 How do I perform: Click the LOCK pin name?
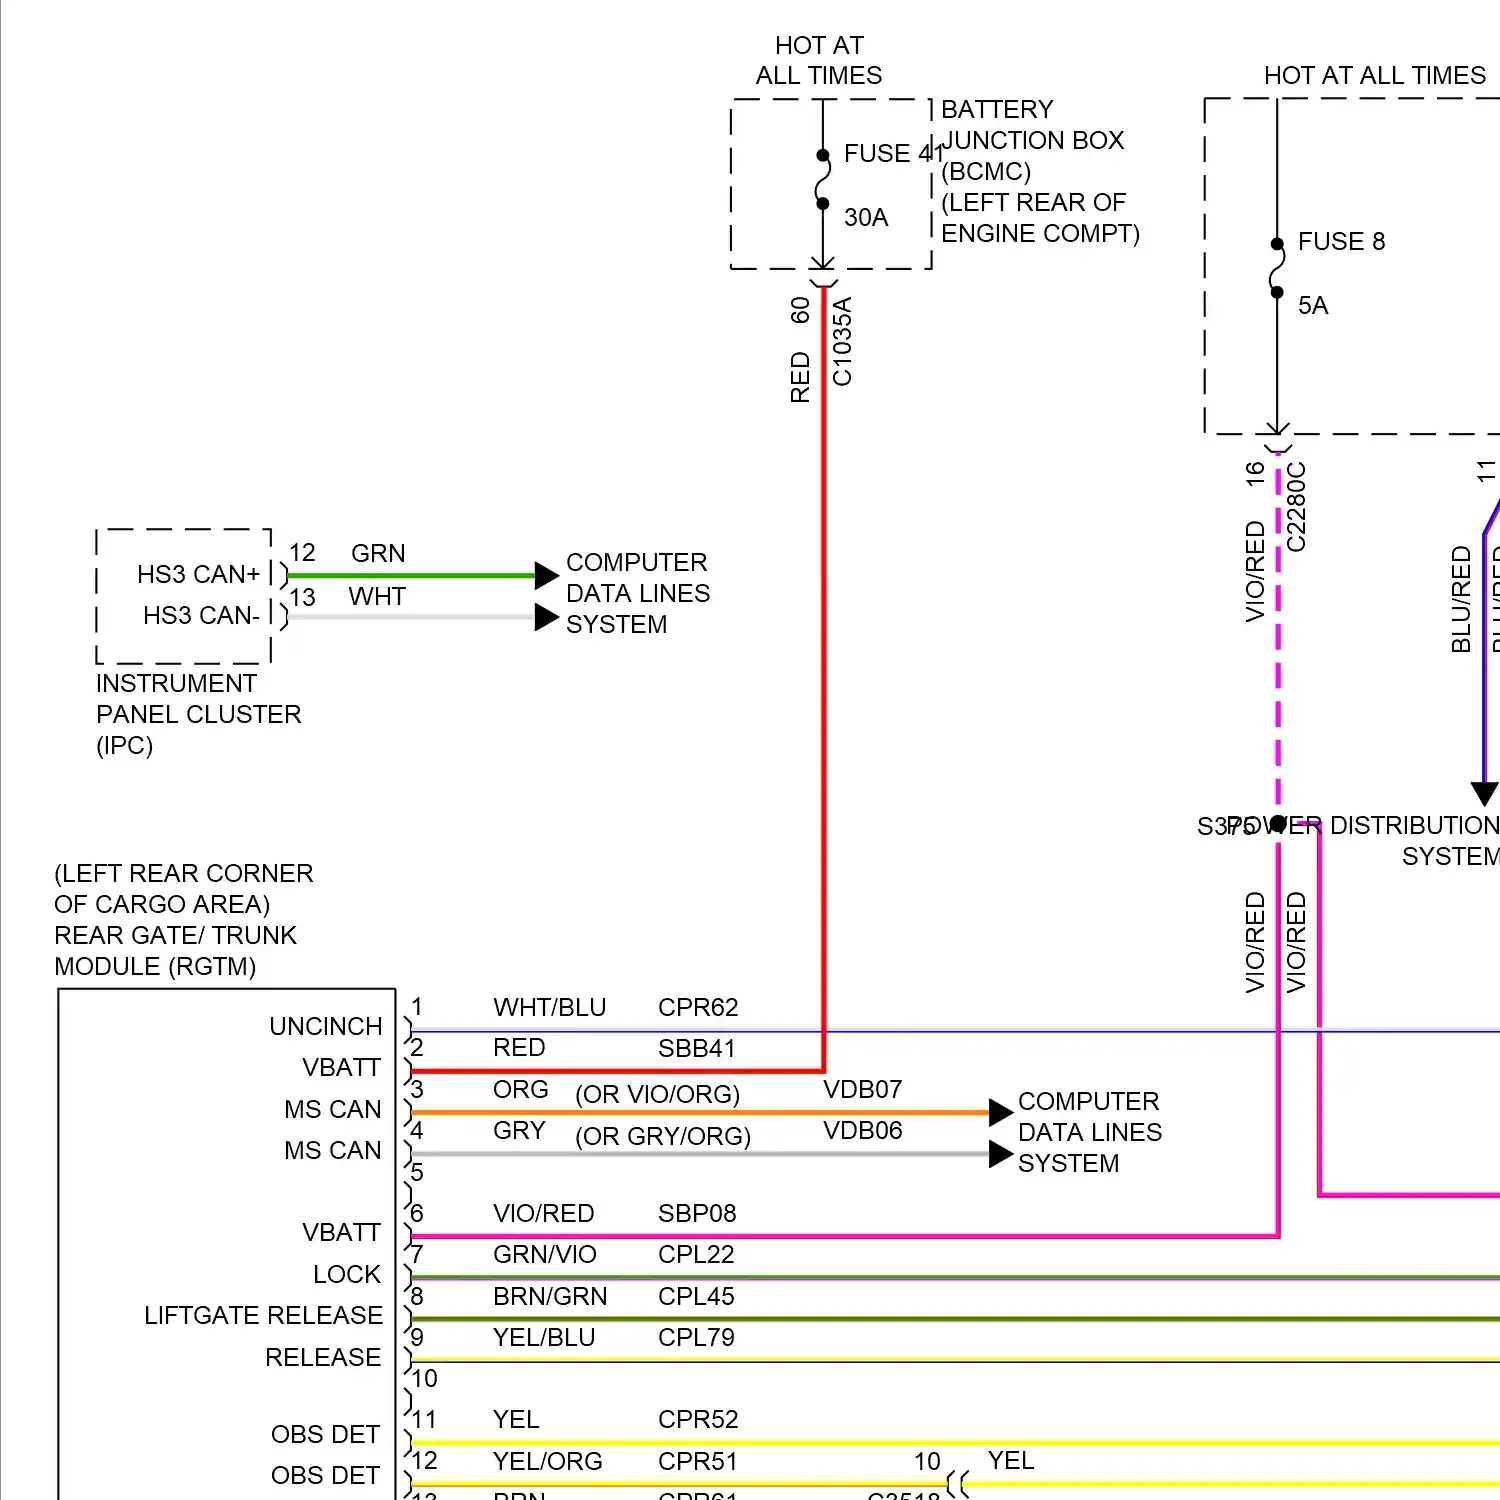click(347, 1274)
